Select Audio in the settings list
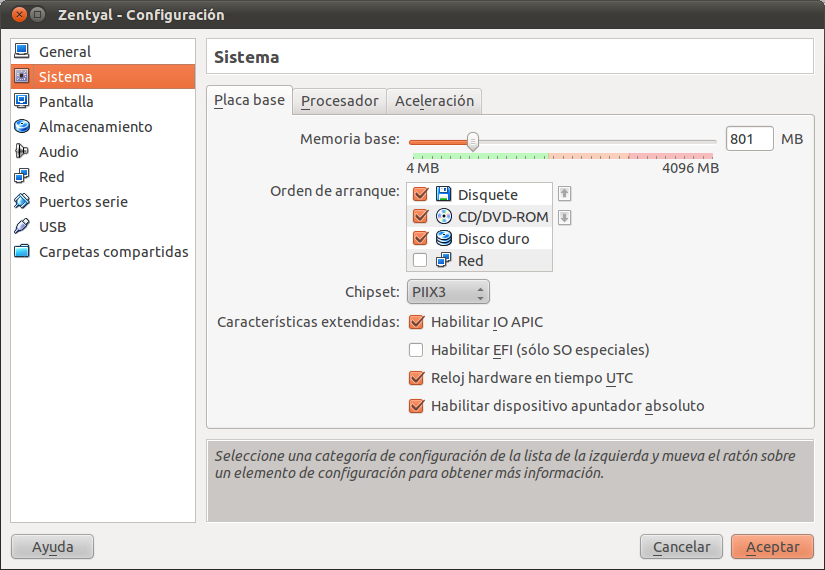Image resolution: width=825 pixels, height=570 pixels. (x=103, y=152)
